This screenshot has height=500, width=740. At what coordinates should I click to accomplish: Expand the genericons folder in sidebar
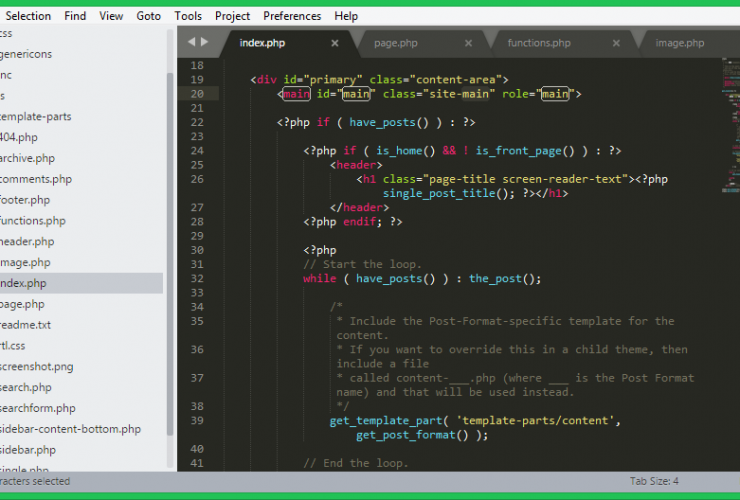(28, 53)
